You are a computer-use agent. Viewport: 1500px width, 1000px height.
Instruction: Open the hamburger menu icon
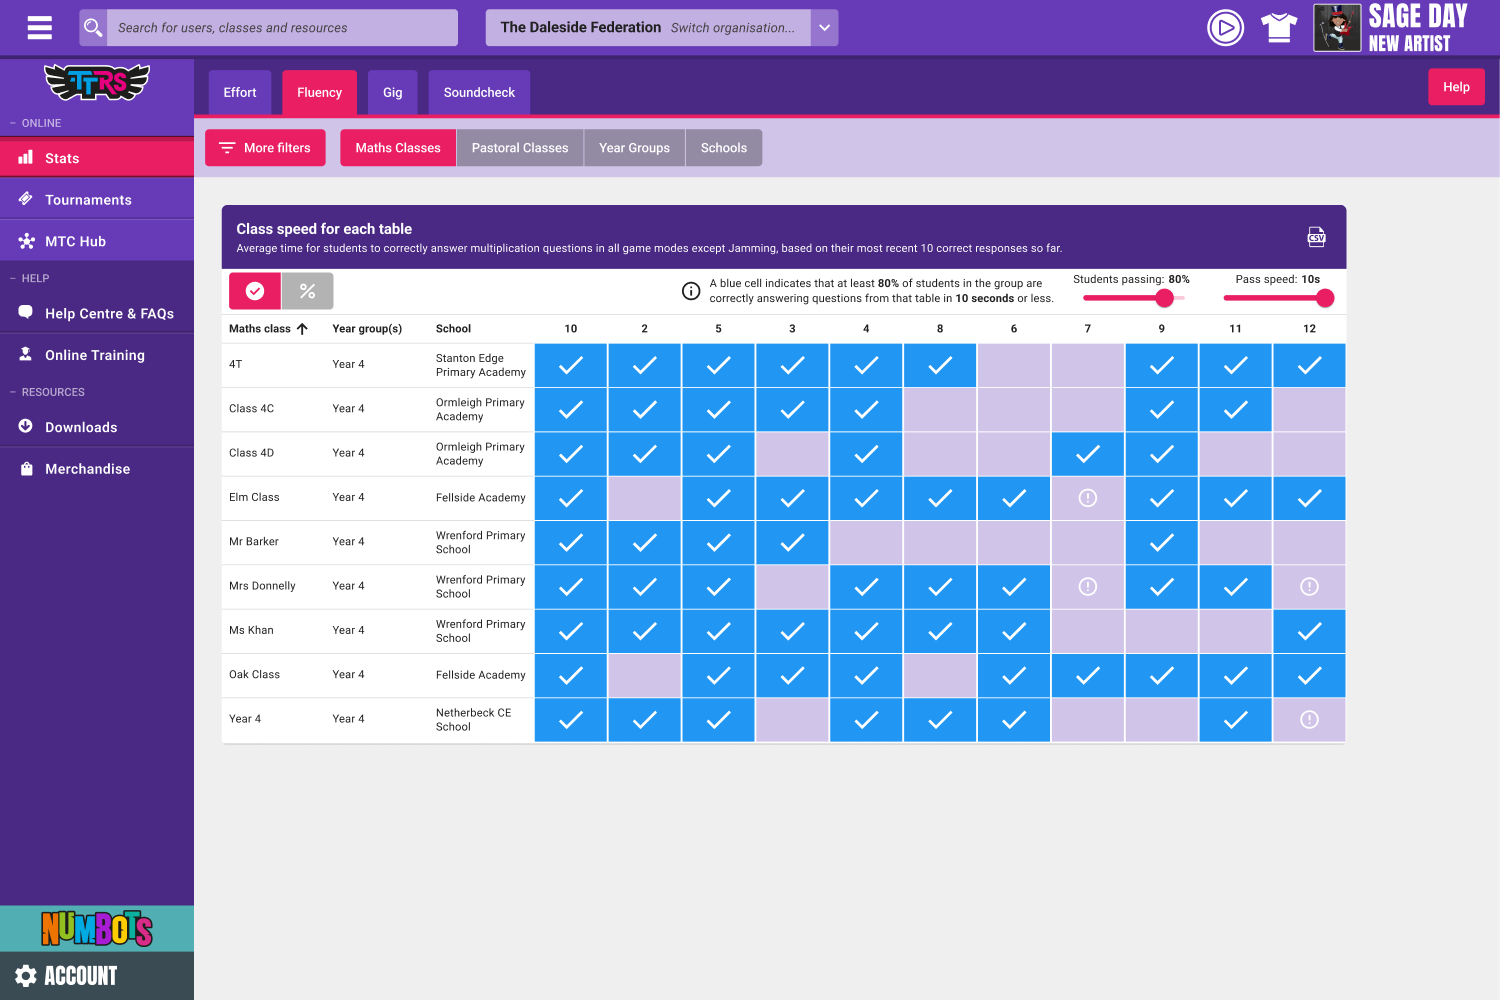point(40,28)
